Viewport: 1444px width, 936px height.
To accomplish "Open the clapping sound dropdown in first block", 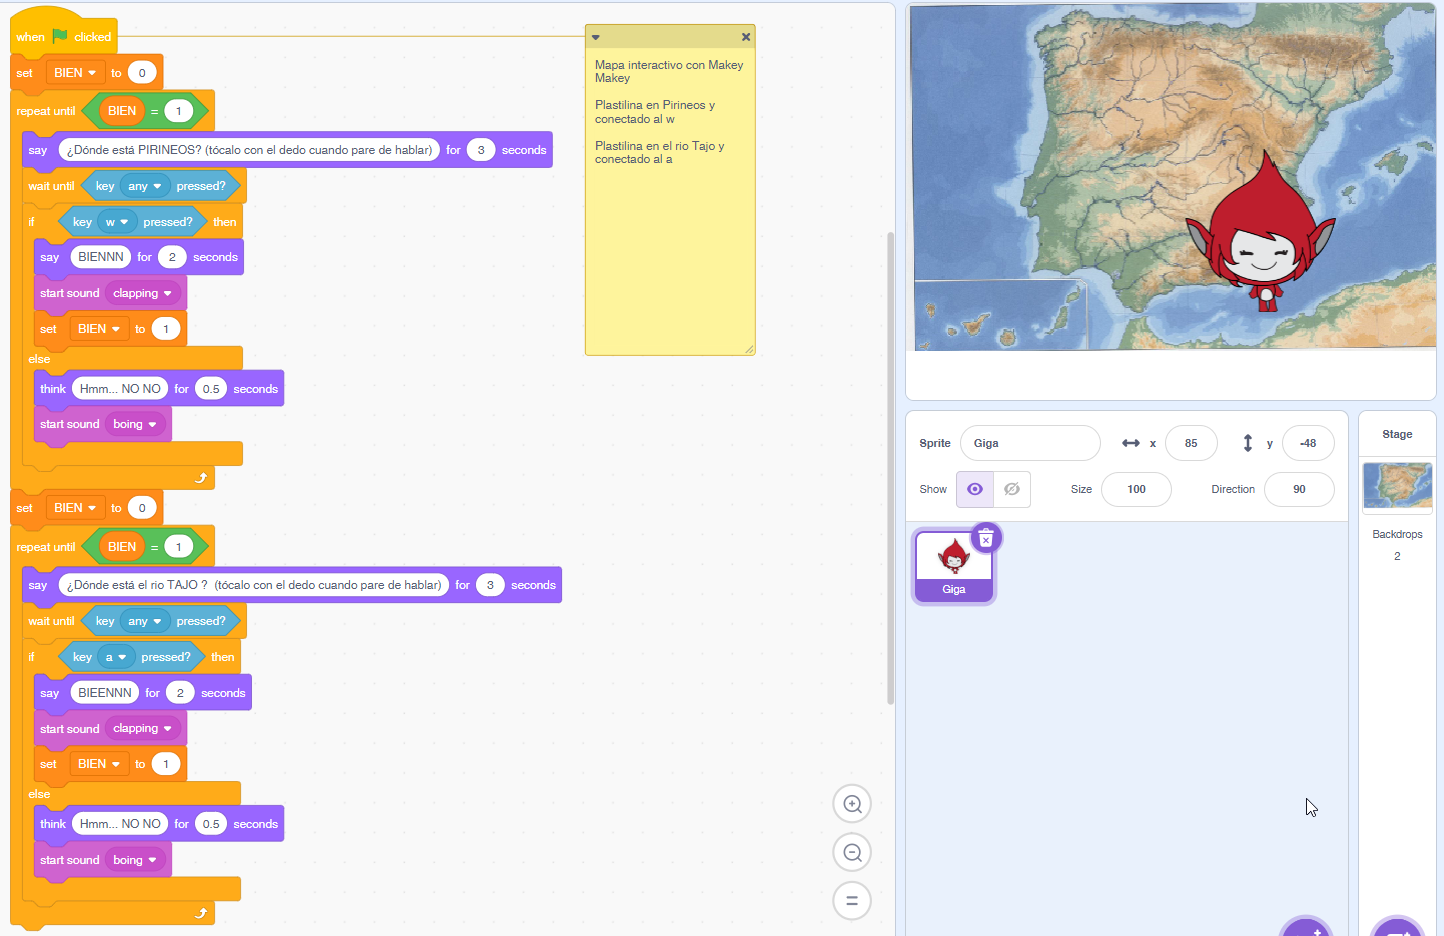I will point(167,294).
